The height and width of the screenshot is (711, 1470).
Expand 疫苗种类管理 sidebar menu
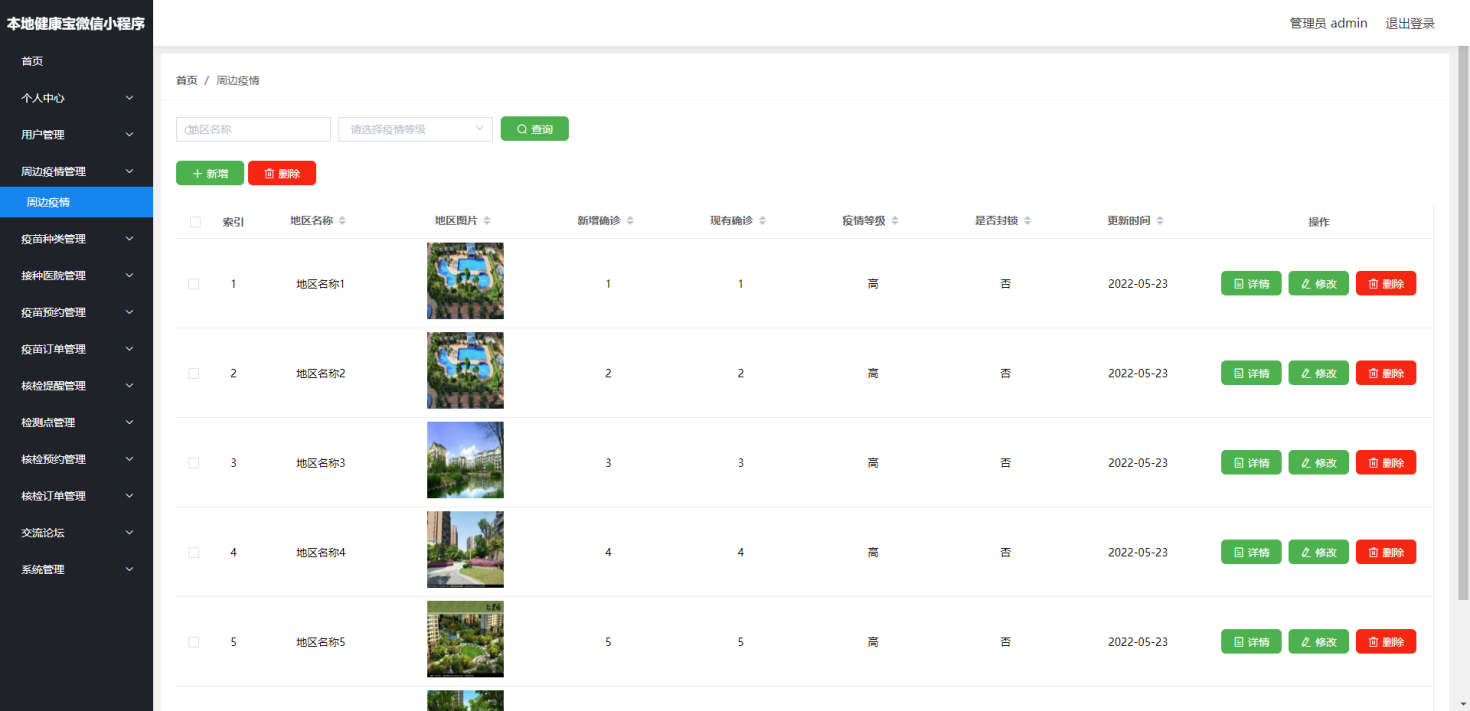click(76, 239)
